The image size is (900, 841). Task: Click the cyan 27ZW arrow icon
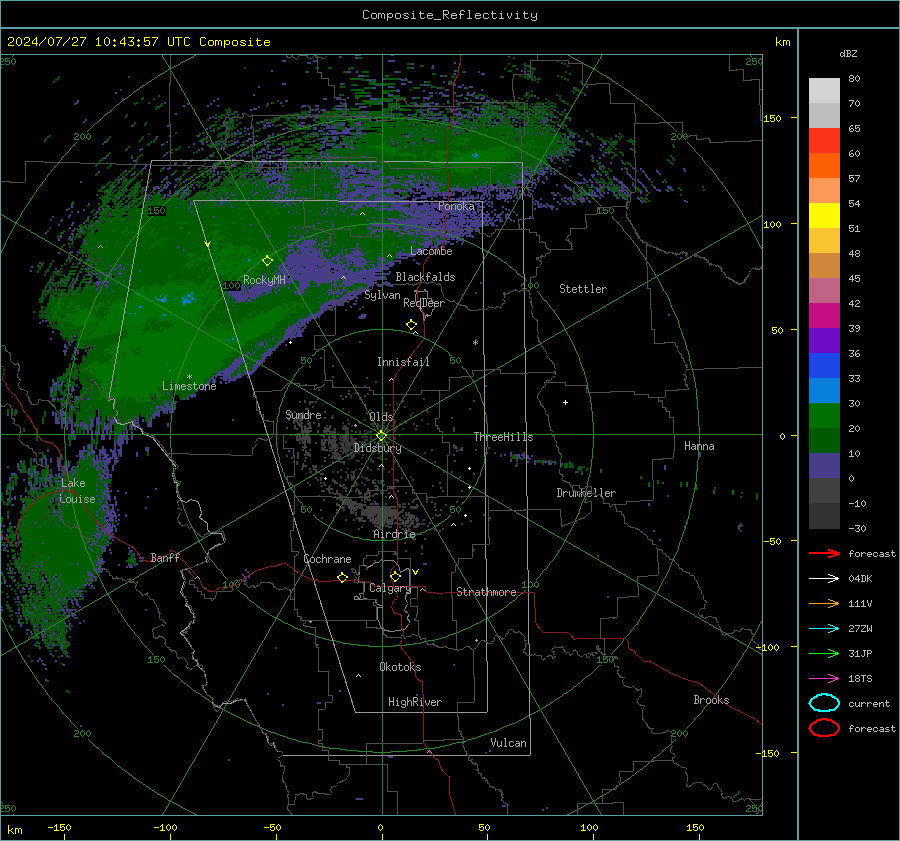click(824, 628)
